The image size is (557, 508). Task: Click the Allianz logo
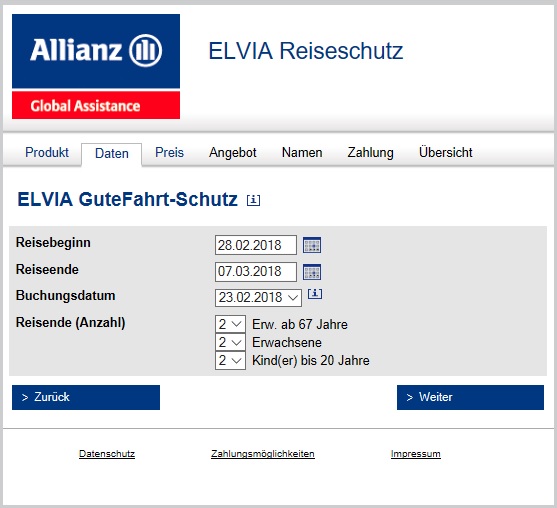(96, 51)
